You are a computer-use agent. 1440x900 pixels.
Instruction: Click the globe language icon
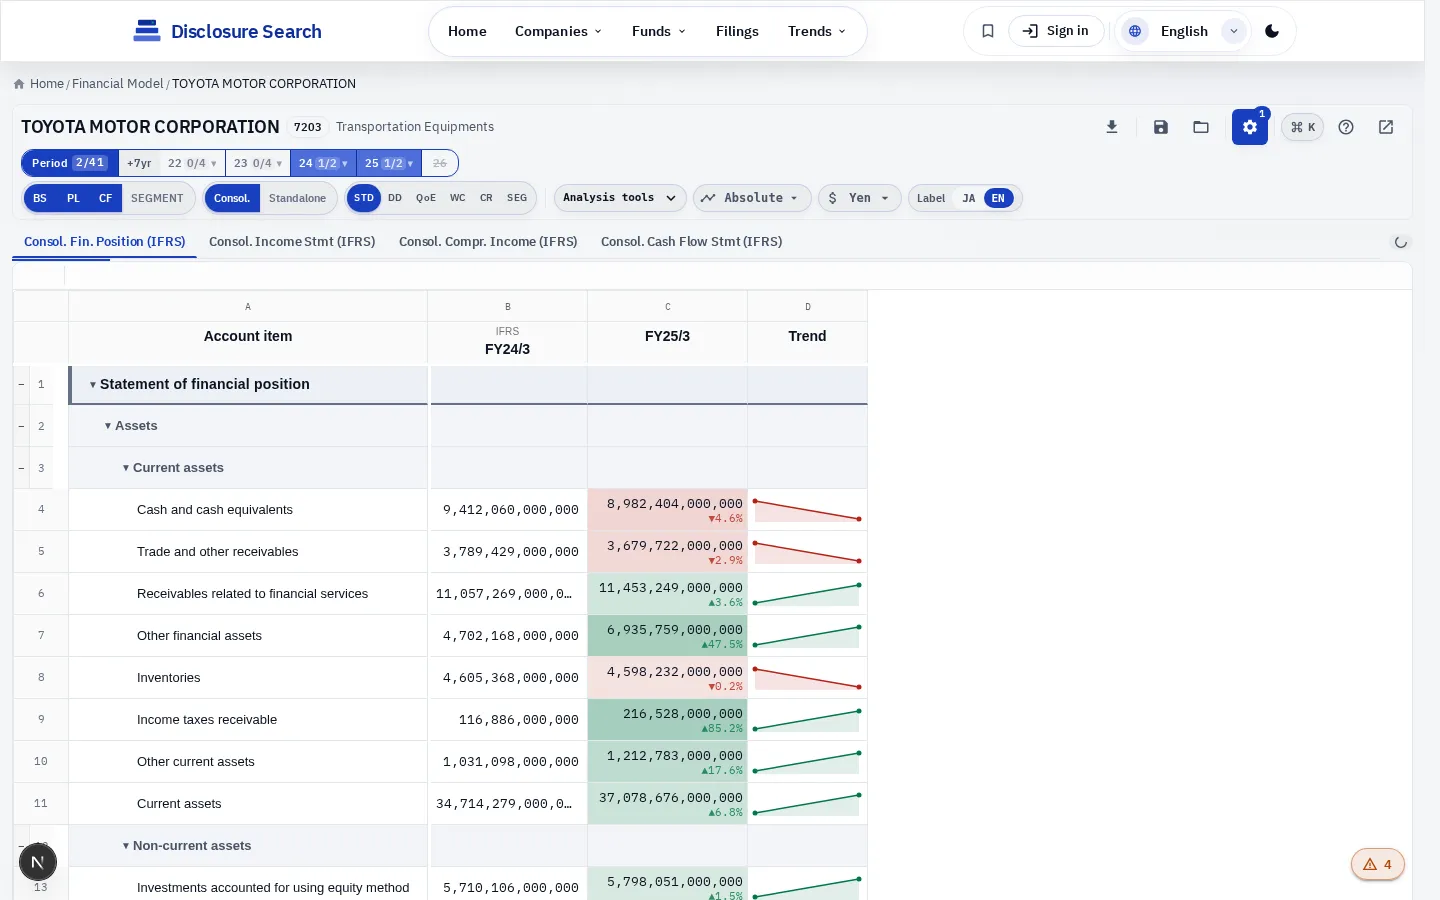(x=1135, y=31)
